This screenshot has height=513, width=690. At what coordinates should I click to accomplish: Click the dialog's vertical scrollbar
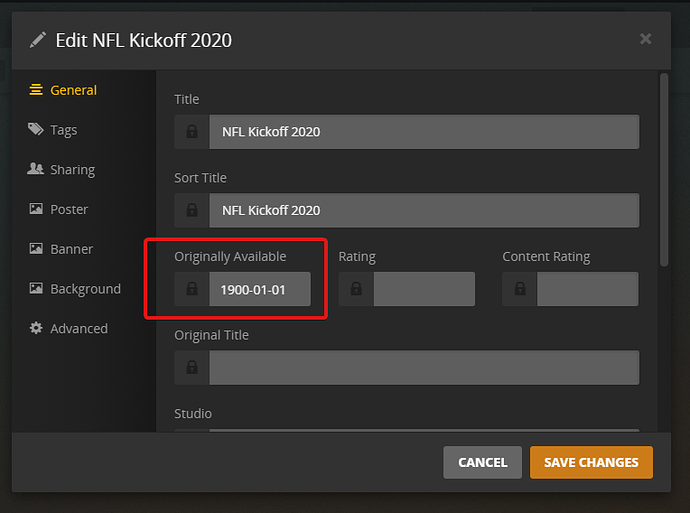(x=663, y=170)
